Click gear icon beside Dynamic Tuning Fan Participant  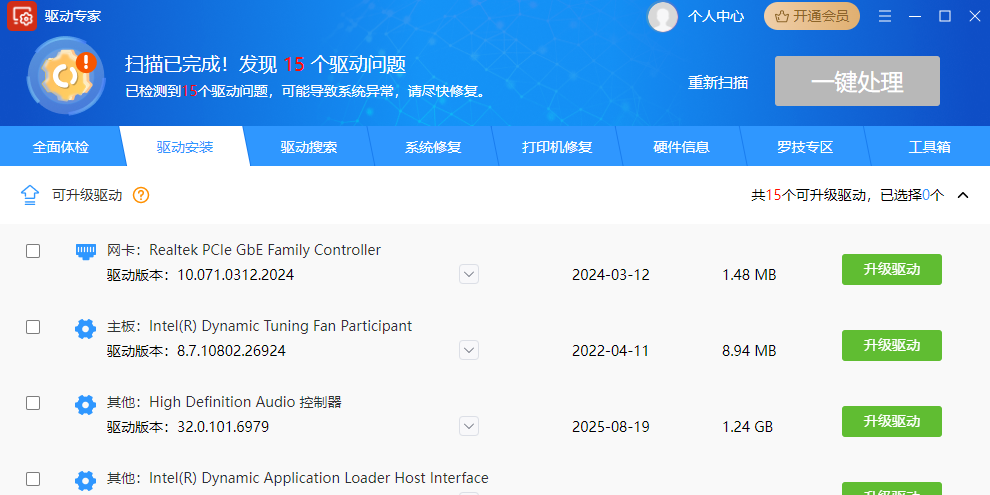pos(85,328)
